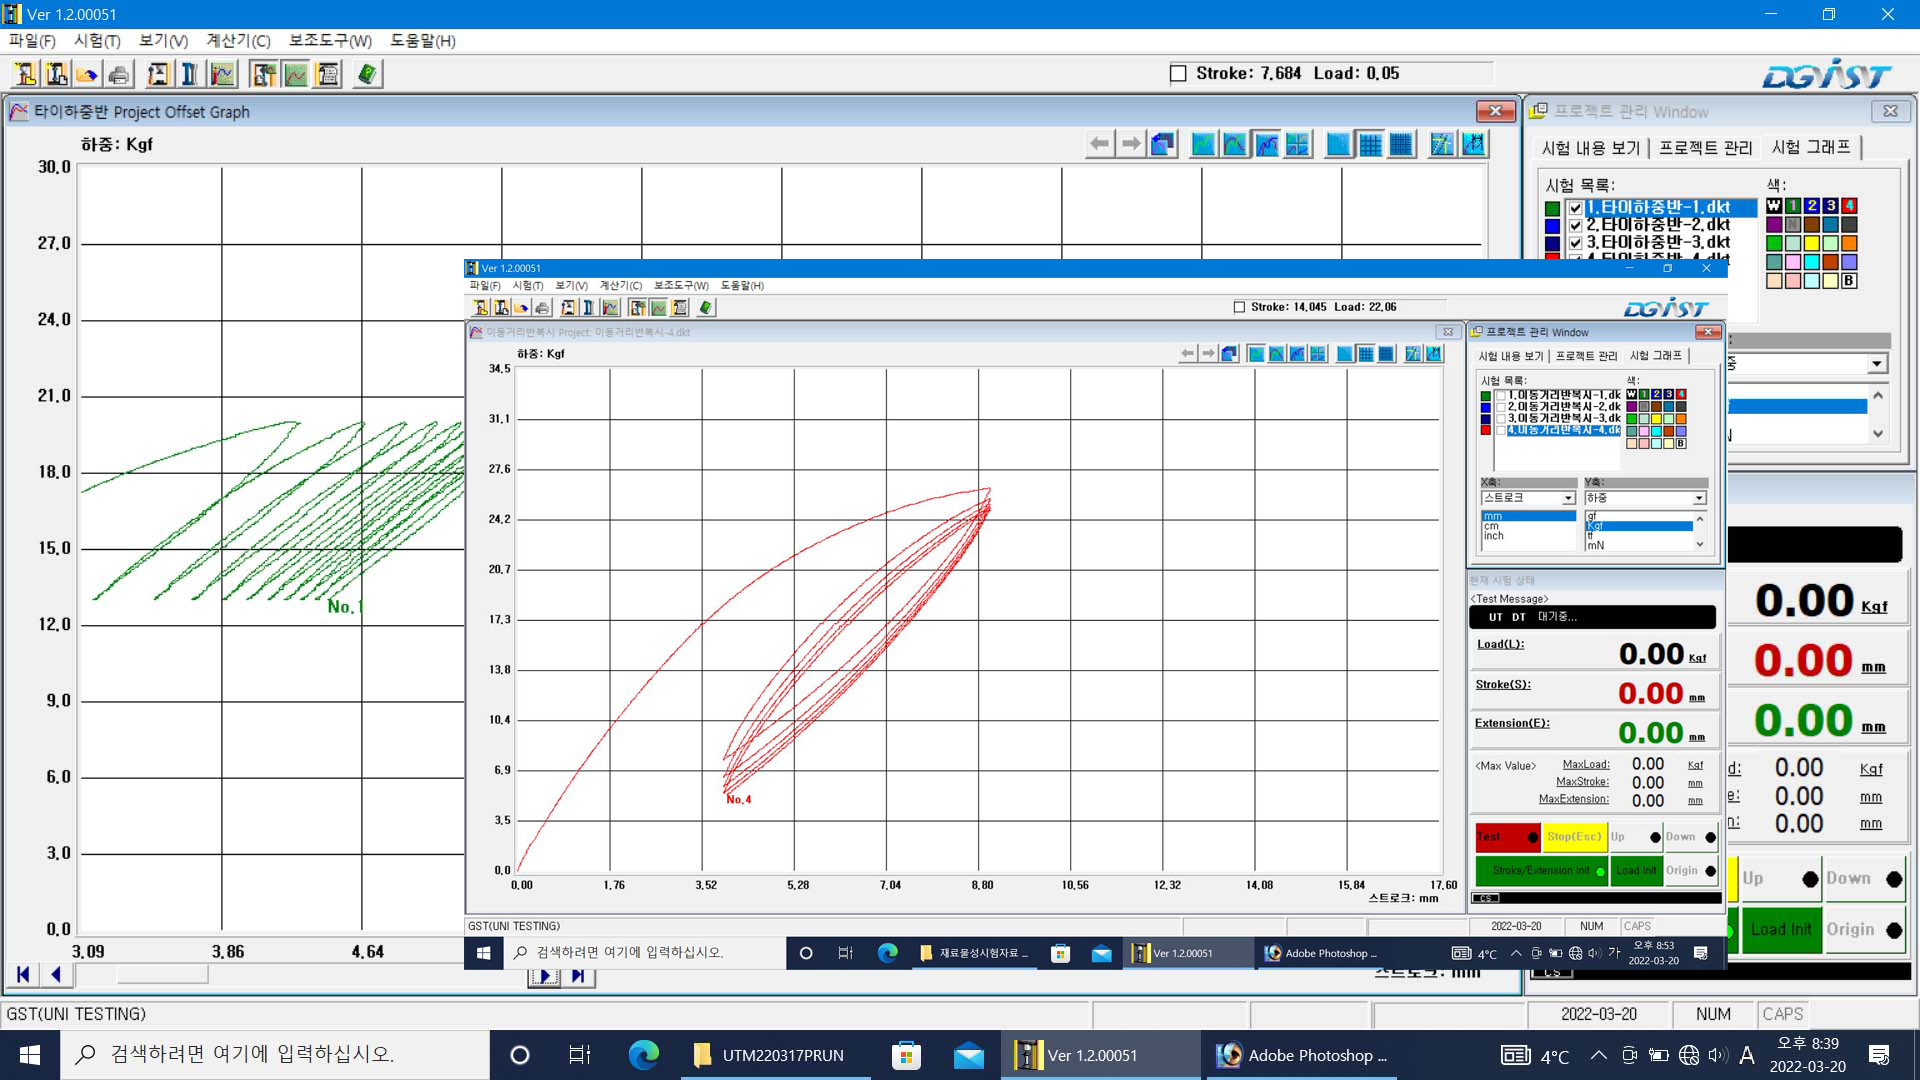This screenshot has height=1080, width=1920.
Task: Click the green graph icon with red curve in the main toolbar
Action: (x=296, y=74)
